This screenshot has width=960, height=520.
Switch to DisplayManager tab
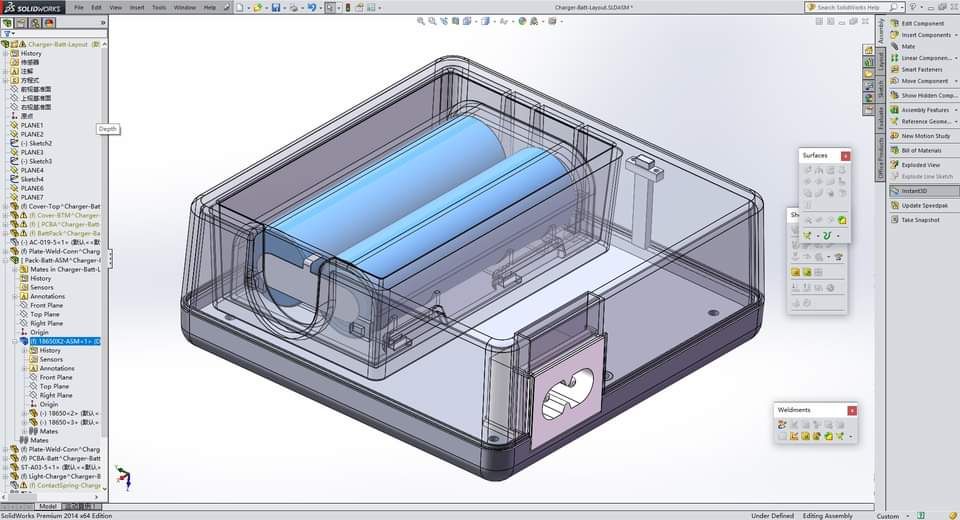tap(50, 23)
